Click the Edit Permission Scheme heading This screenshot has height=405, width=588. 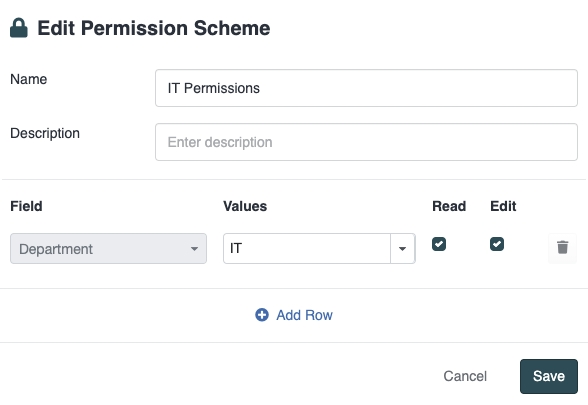coord(154,28)
